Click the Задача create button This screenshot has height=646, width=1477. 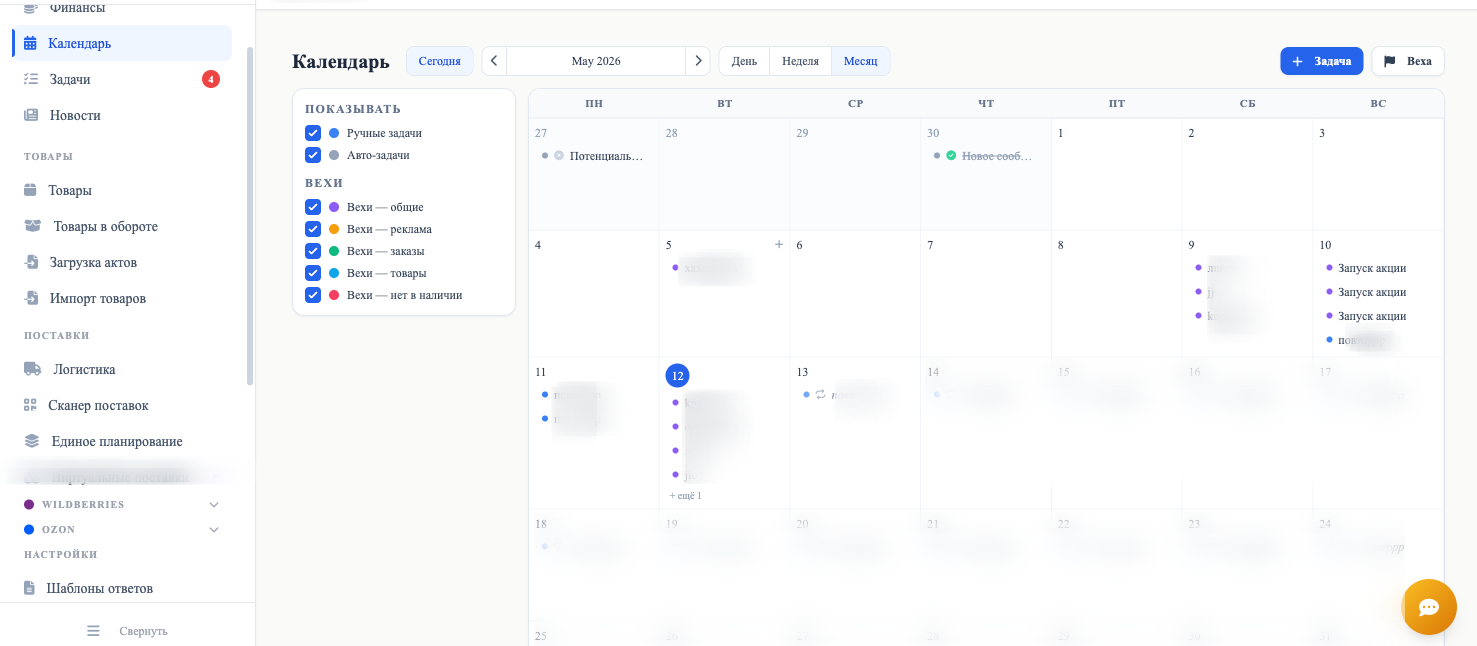click(1321, 61)
